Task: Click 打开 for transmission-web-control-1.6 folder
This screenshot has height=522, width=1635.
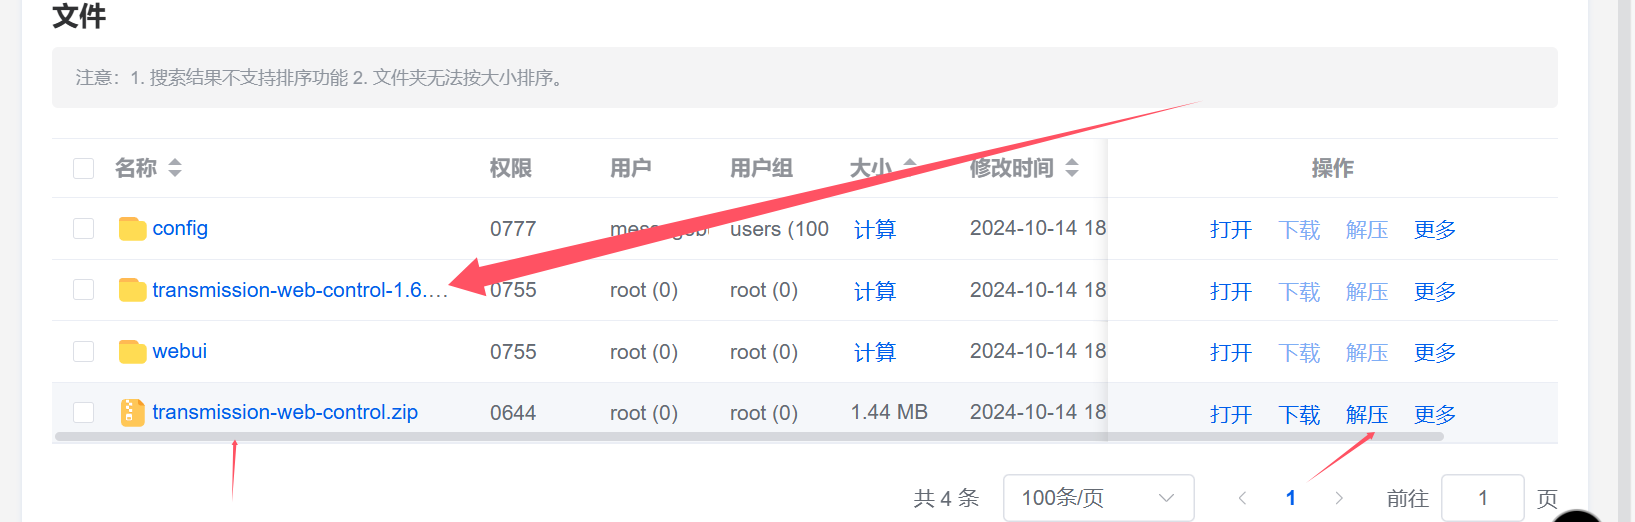Action: [x=1231, y=291]
